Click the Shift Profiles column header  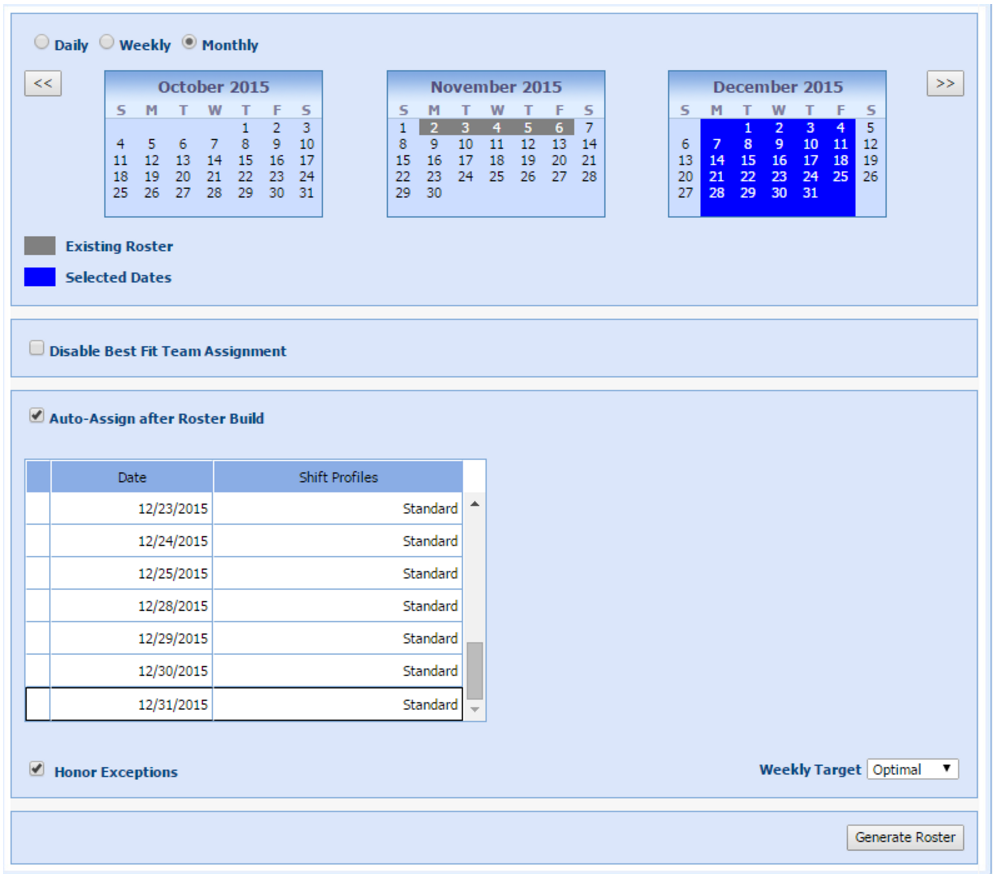click(338, 477)
